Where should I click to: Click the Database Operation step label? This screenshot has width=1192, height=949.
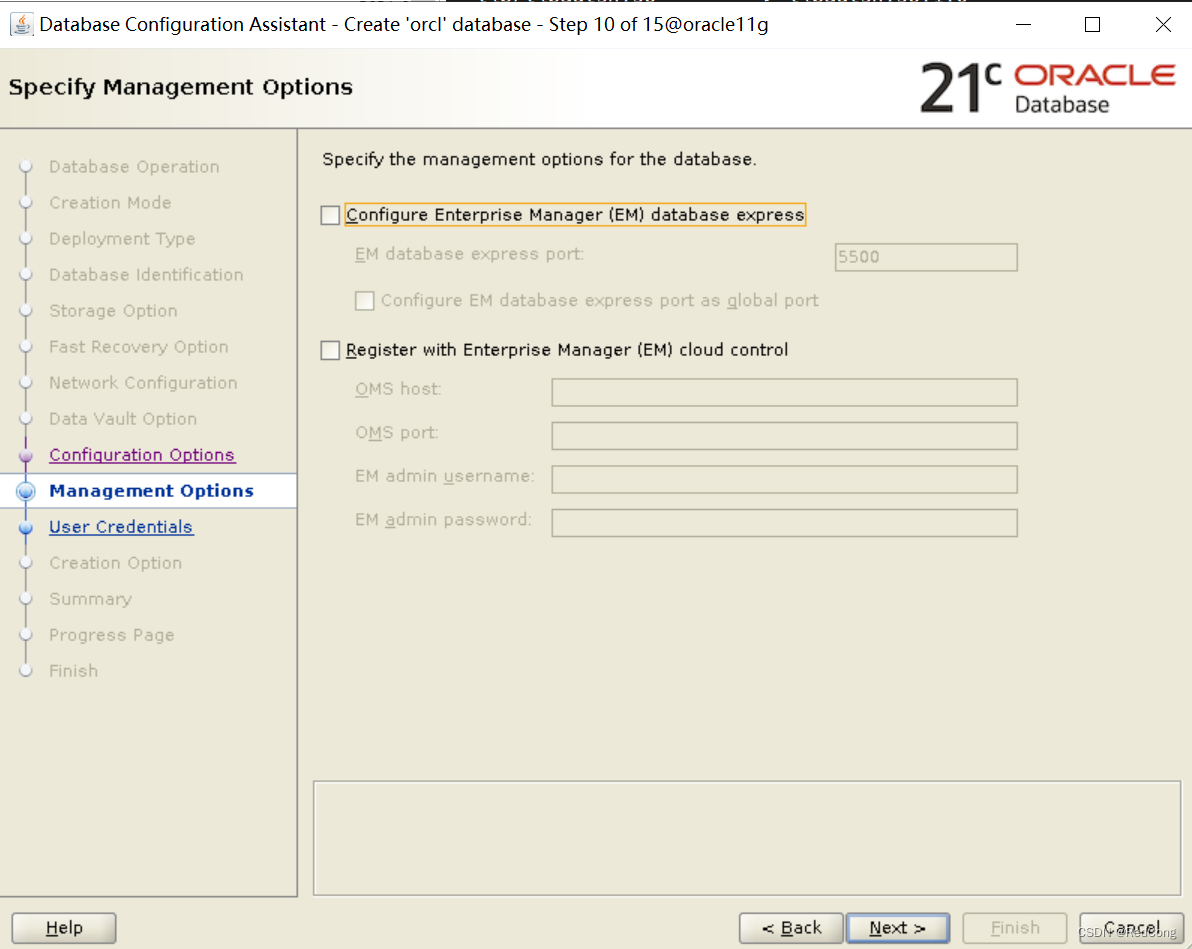pos(134,167)
